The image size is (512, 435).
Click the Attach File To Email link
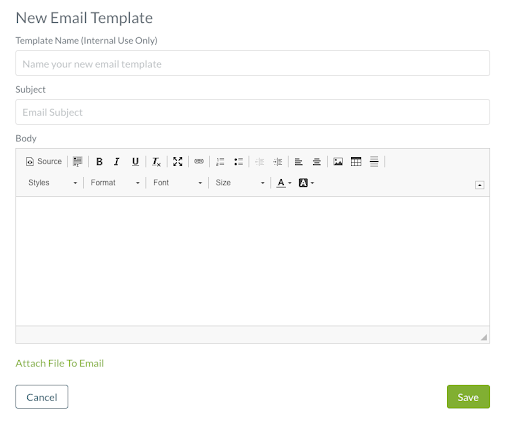[60, 363]
